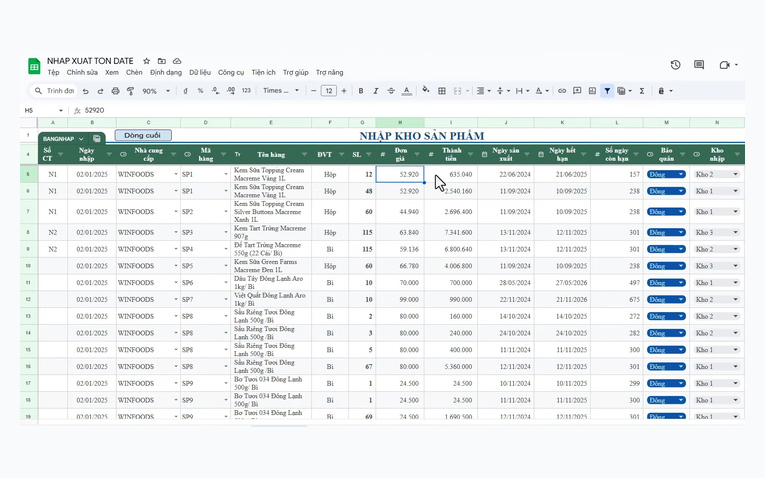Click the merge cells icon

point(457,91)
